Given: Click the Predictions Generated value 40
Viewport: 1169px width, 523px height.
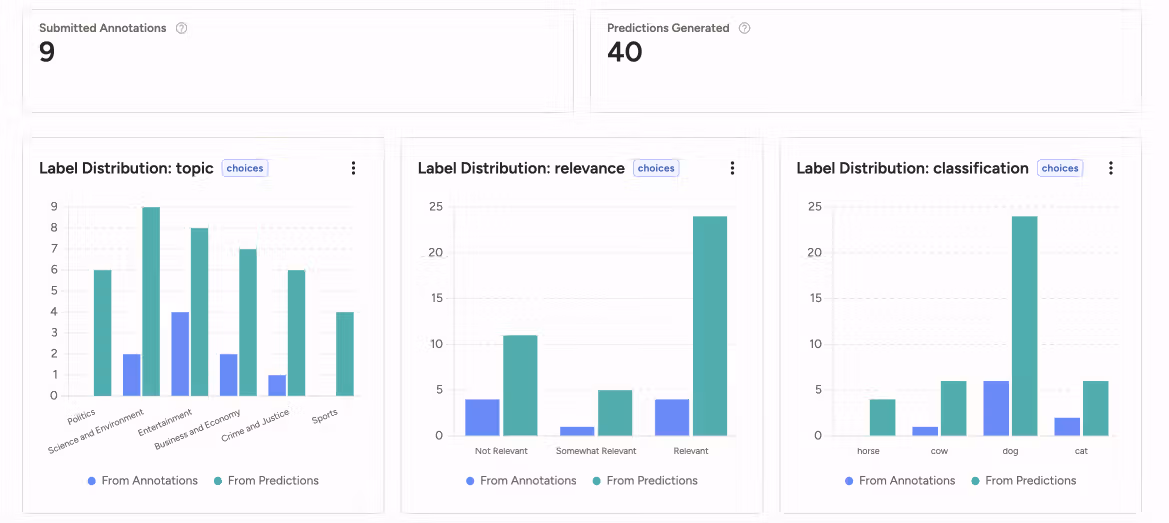Looking at the screenshot, I should pos(625,52).
